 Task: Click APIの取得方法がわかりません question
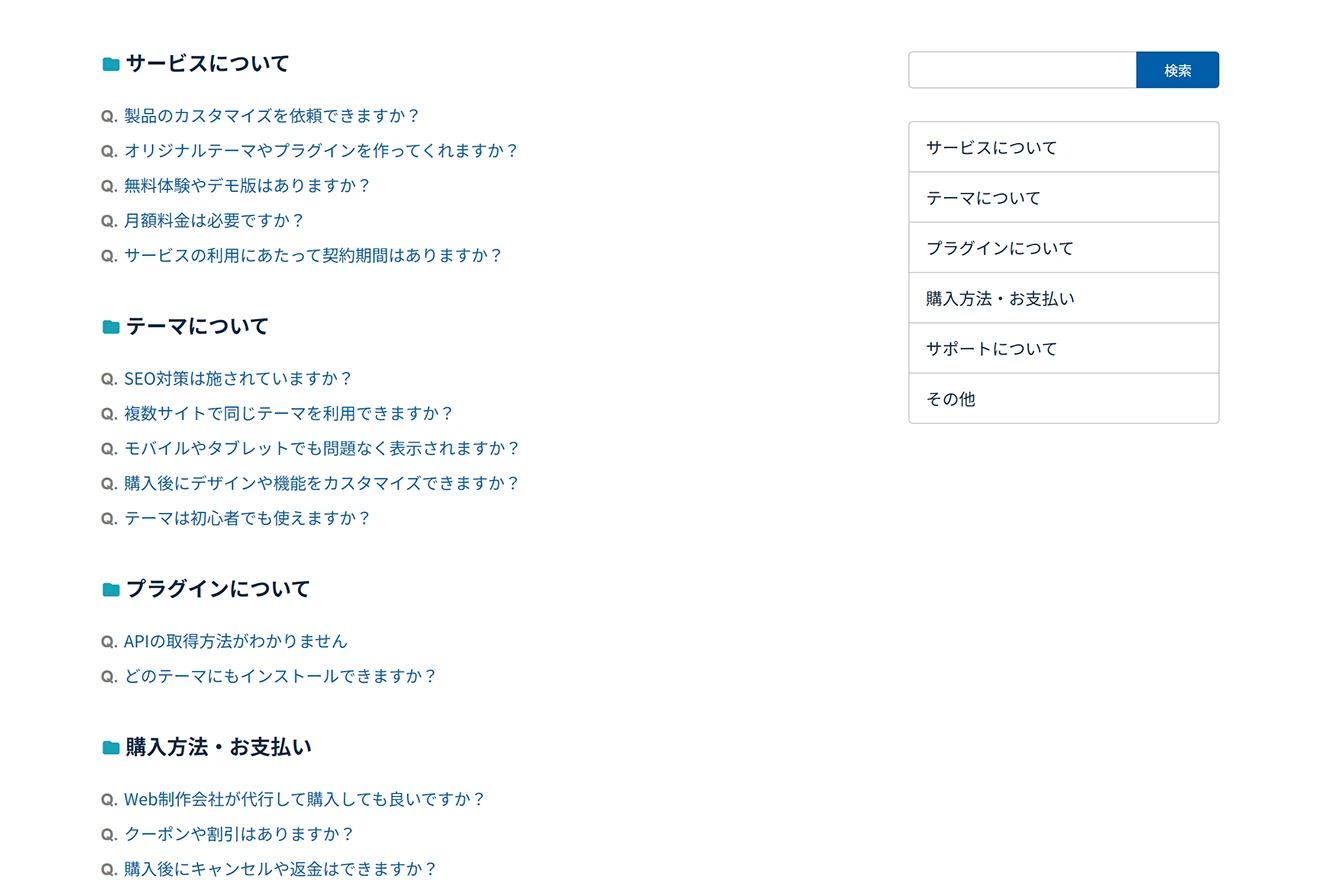pos(235,642)
